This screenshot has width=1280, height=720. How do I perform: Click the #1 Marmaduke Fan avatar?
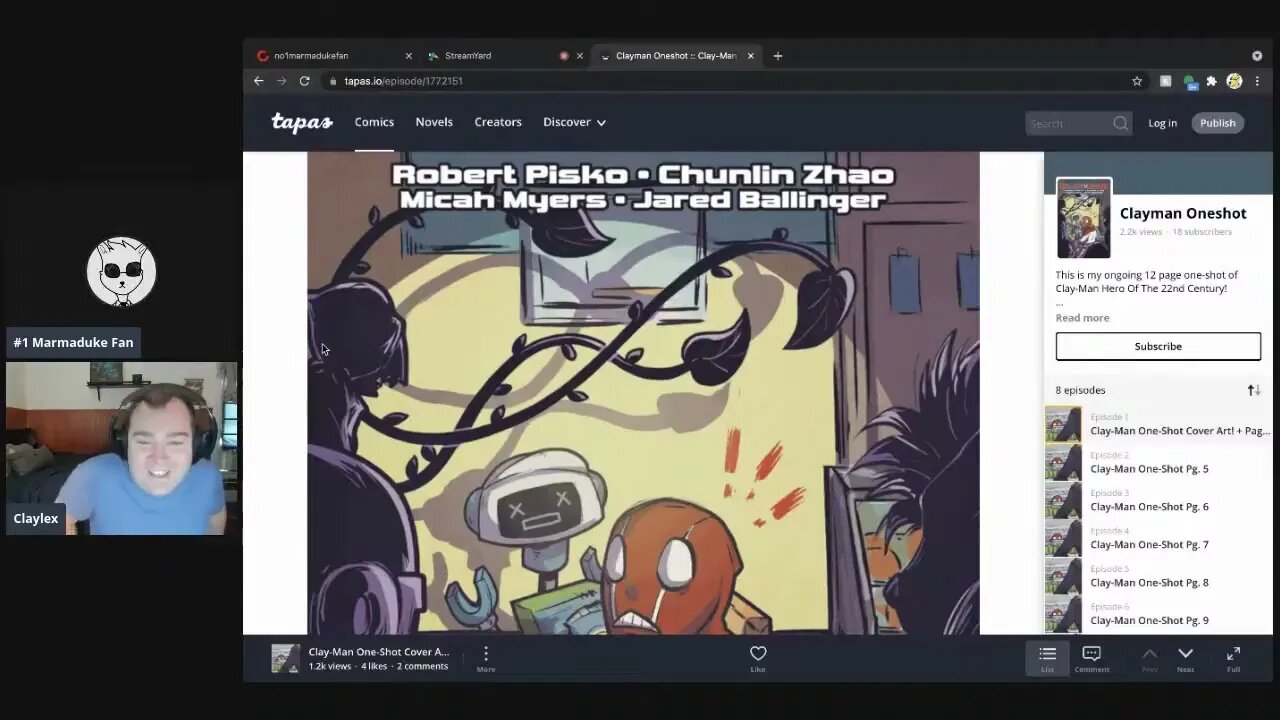click(121, 272)
